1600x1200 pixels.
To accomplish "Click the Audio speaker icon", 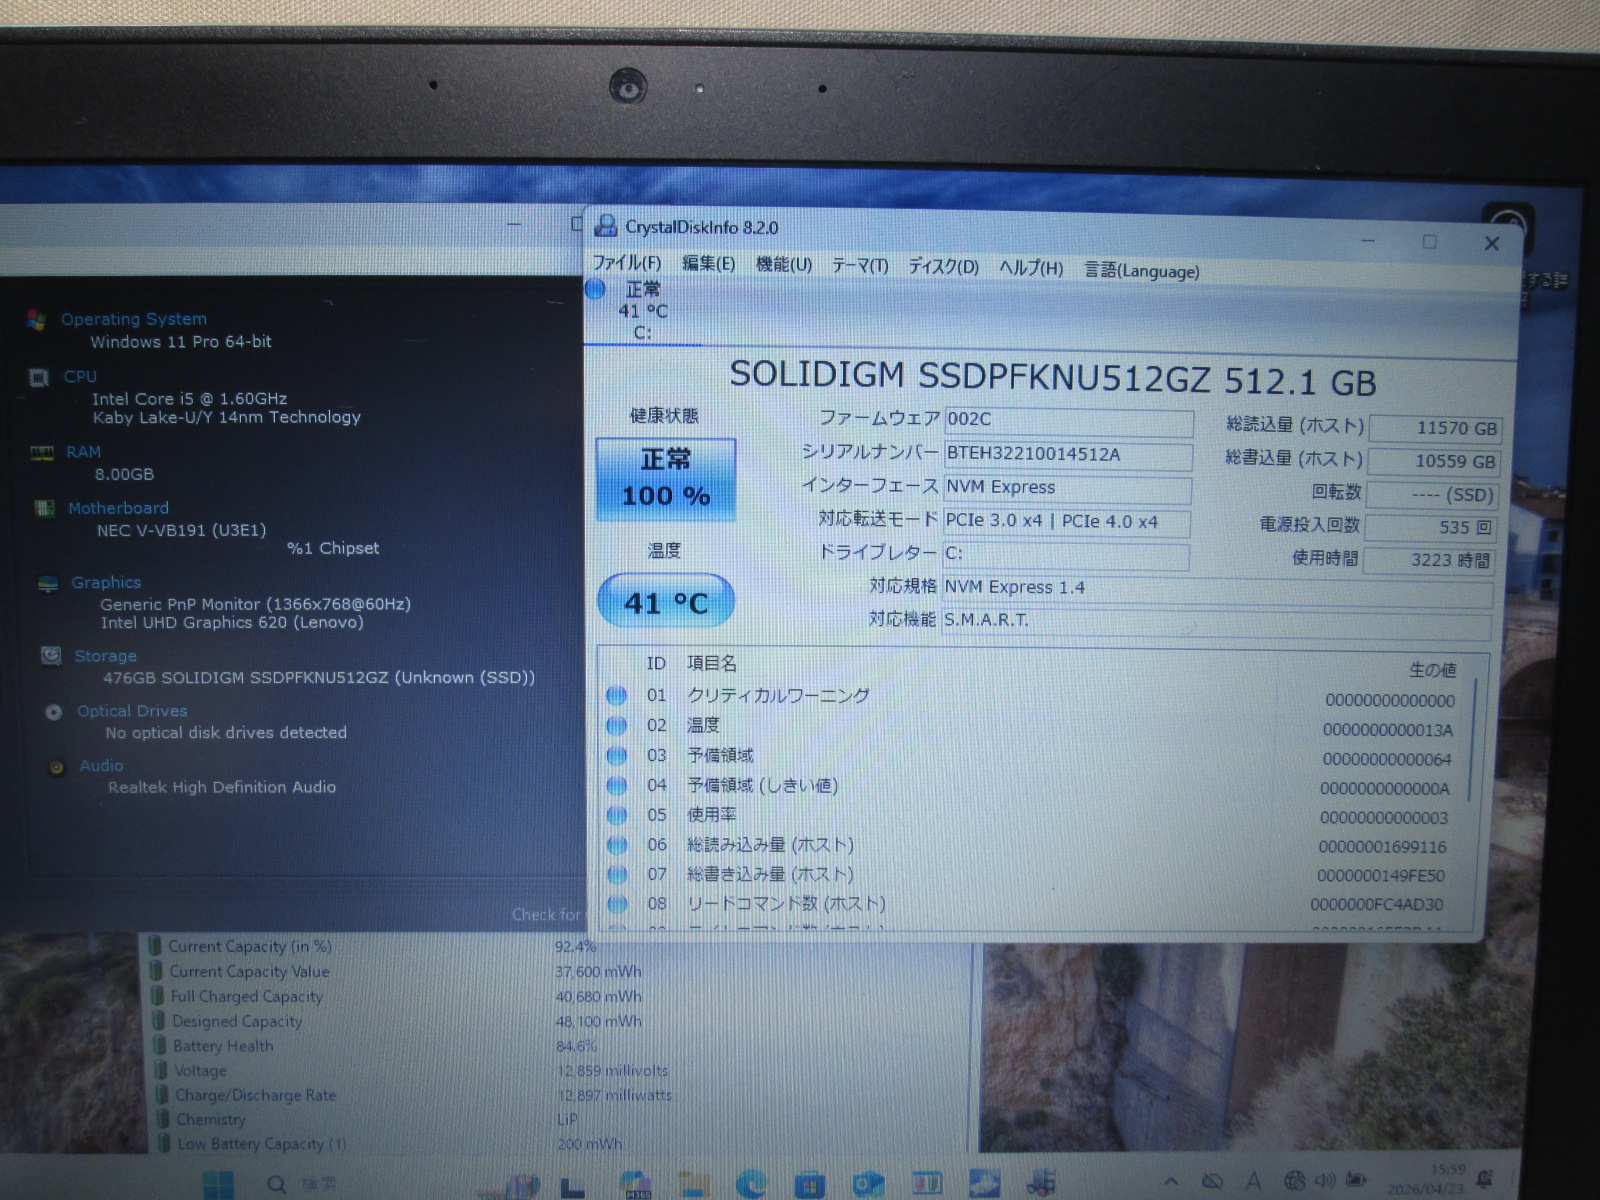I will (x=57, y=767).
